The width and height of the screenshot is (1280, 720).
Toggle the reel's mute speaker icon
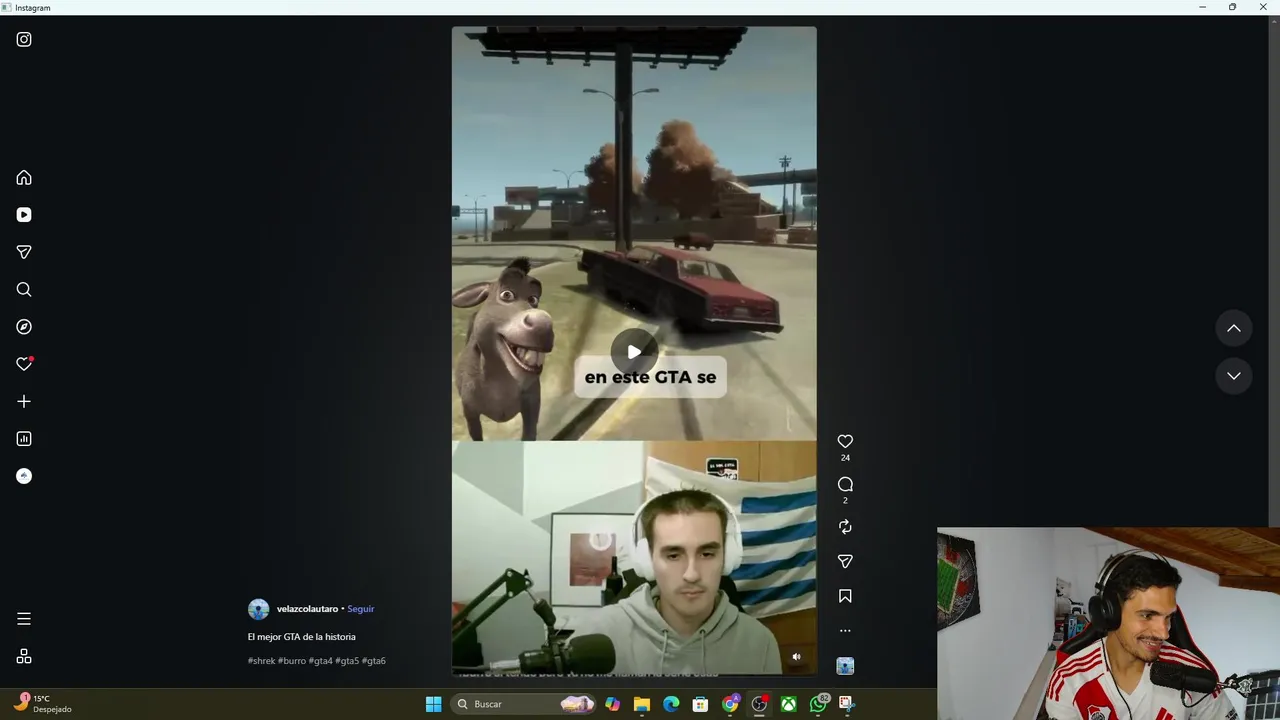point(796,657)
